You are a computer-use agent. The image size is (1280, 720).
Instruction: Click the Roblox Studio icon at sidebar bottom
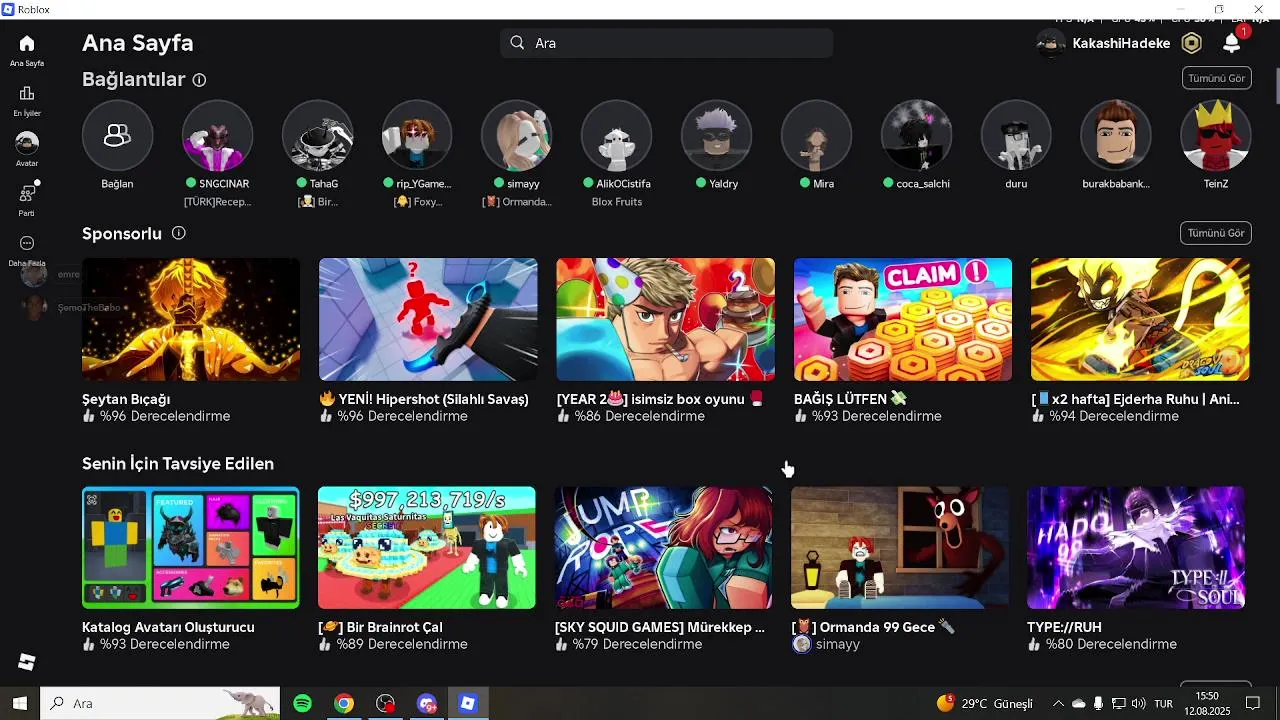pos(27,662)
